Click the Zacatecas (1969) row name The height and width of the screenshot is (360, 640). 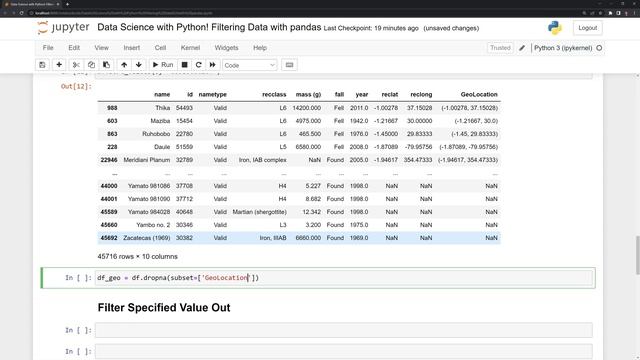click(x=147, y=238)
